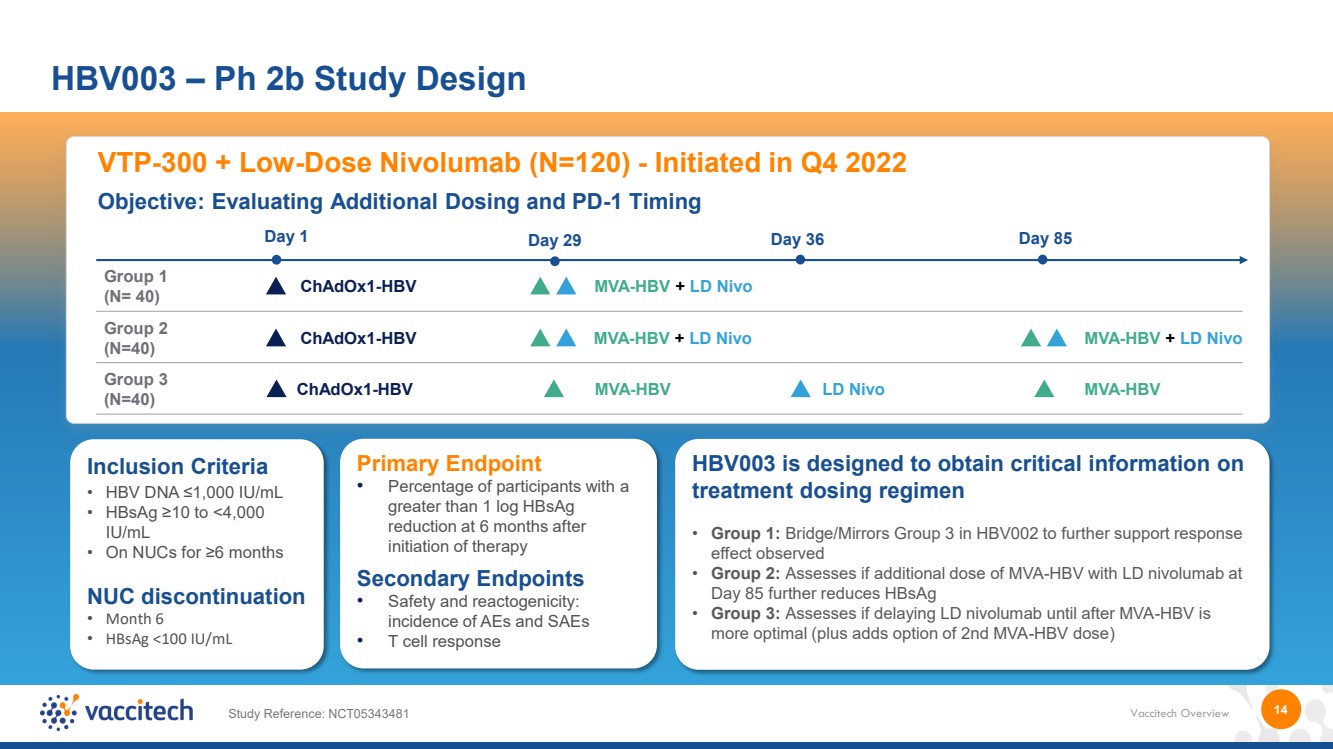Click Group 3 blue LD Nivo triangle

(x=800, y=389)
